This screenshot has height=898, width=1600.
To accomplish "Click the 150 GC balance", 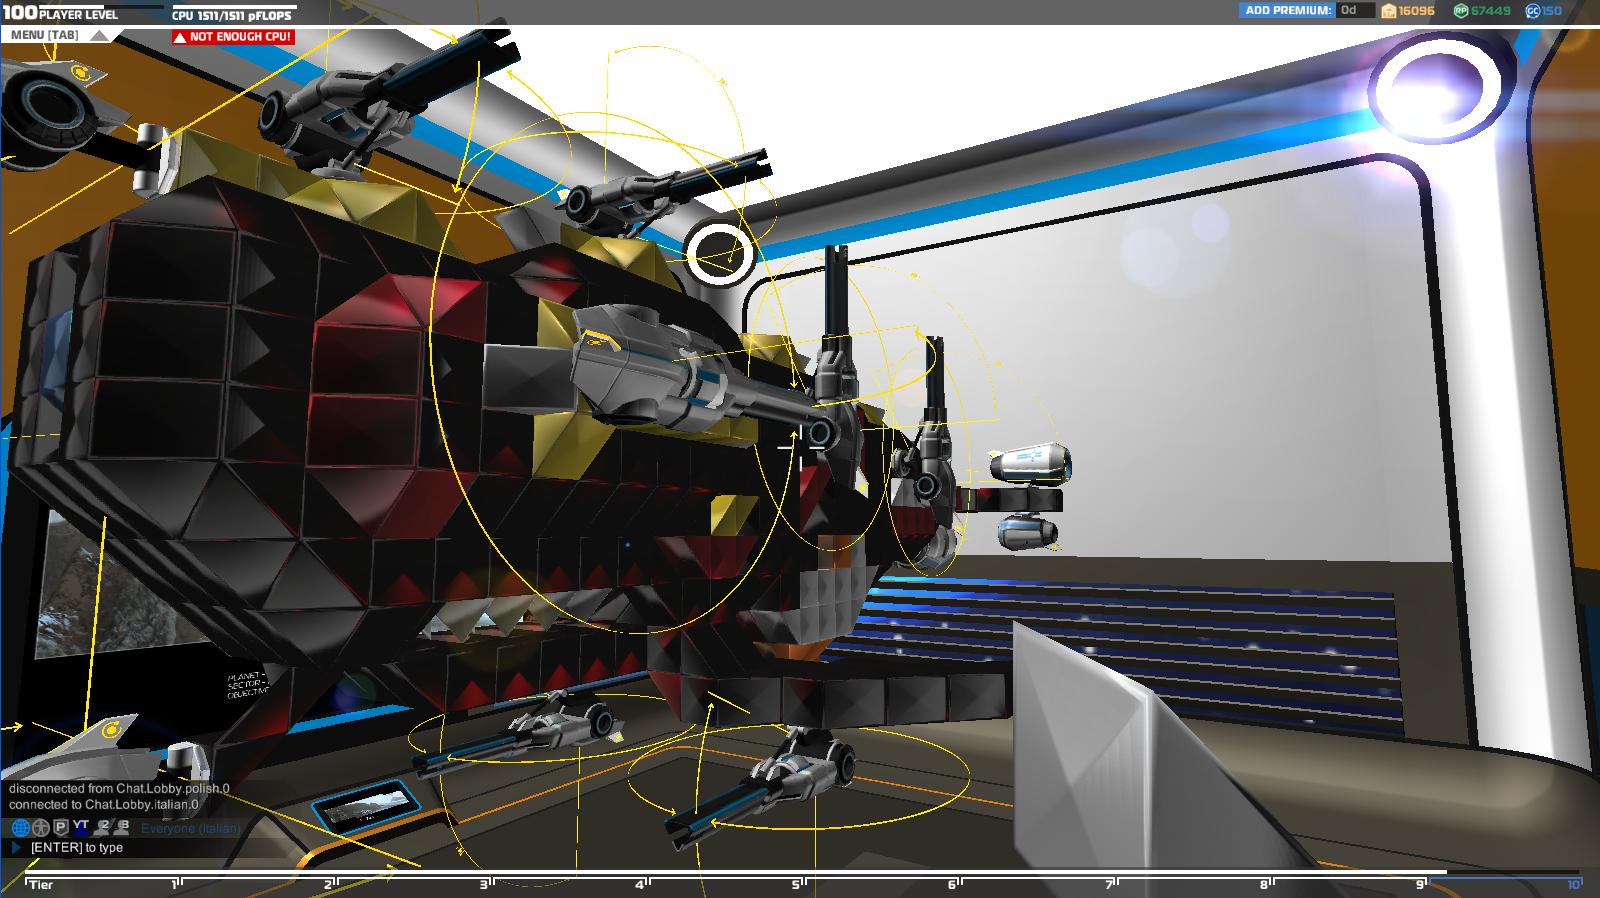I will tap(1551, 11).
